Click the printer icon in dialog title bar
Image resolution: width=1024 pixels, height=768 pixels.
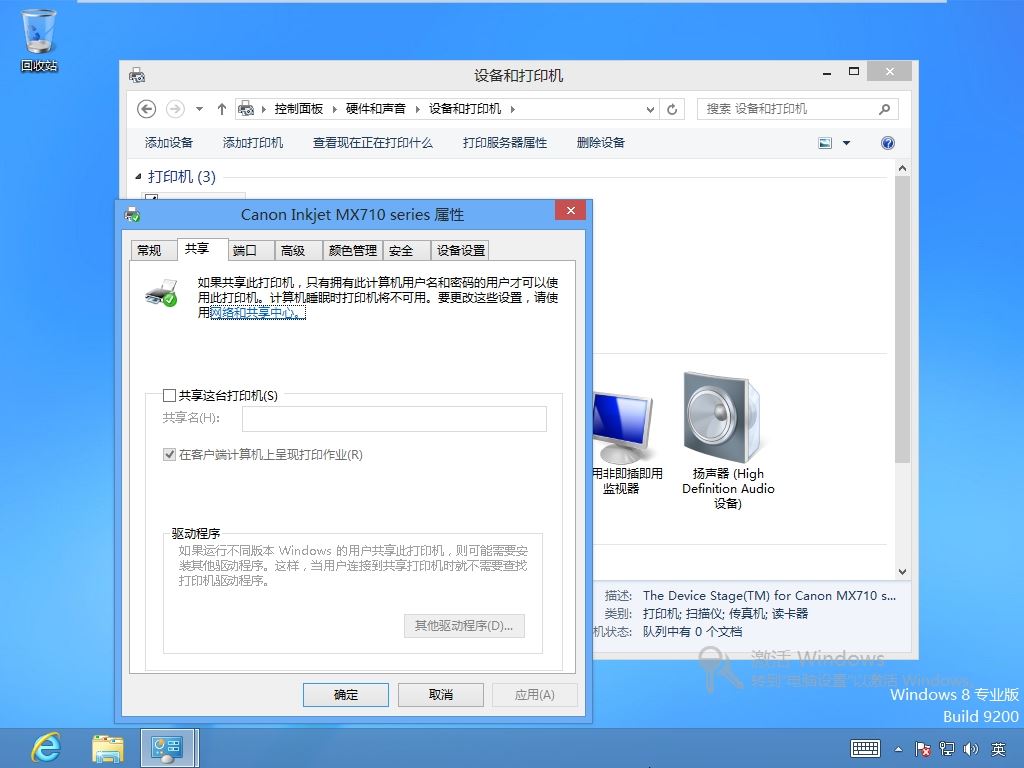point(133,214)
